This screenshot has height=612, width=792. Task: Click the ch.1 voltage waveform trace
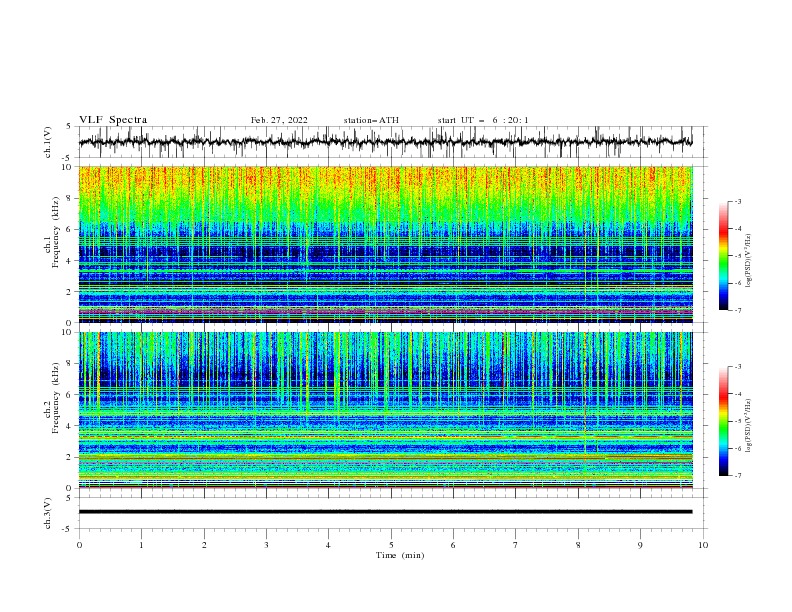385,142
